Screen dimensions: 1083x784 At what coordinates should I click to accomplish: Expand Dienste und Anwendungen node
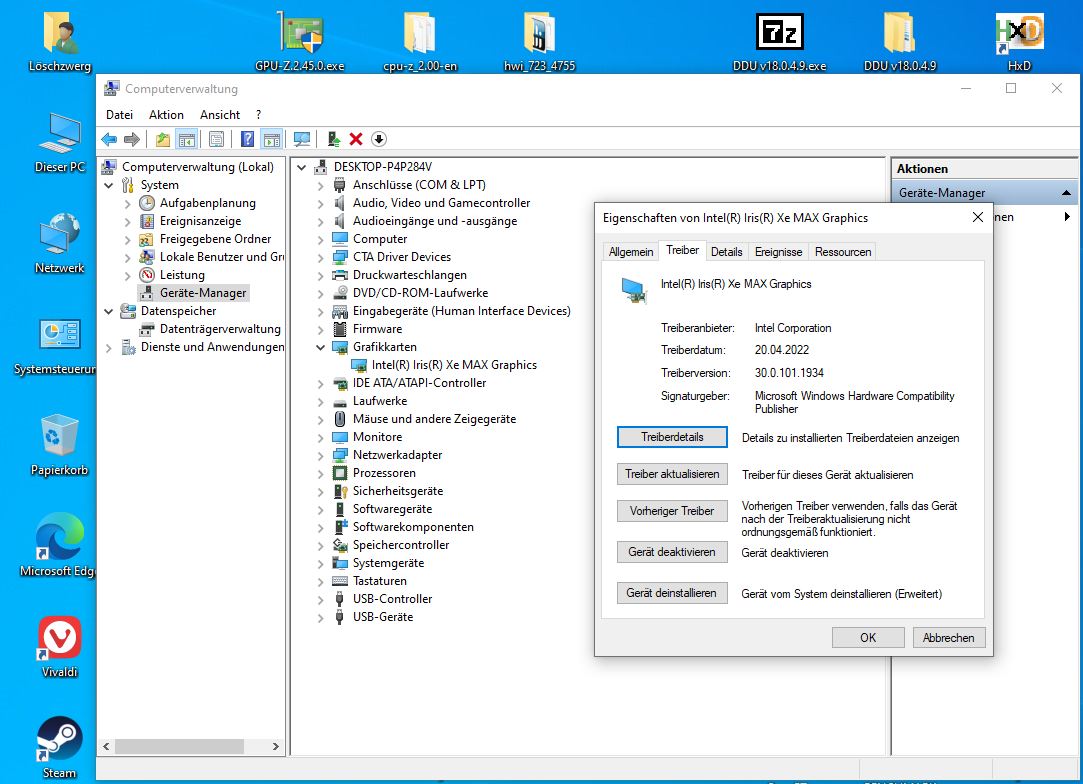click(108, 348)
